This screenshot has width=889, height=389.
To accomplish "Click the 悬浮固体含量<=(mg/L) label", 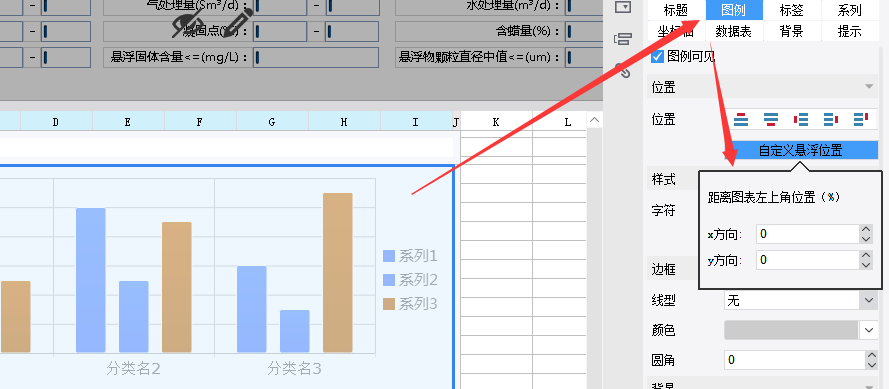I will (179, 57).
